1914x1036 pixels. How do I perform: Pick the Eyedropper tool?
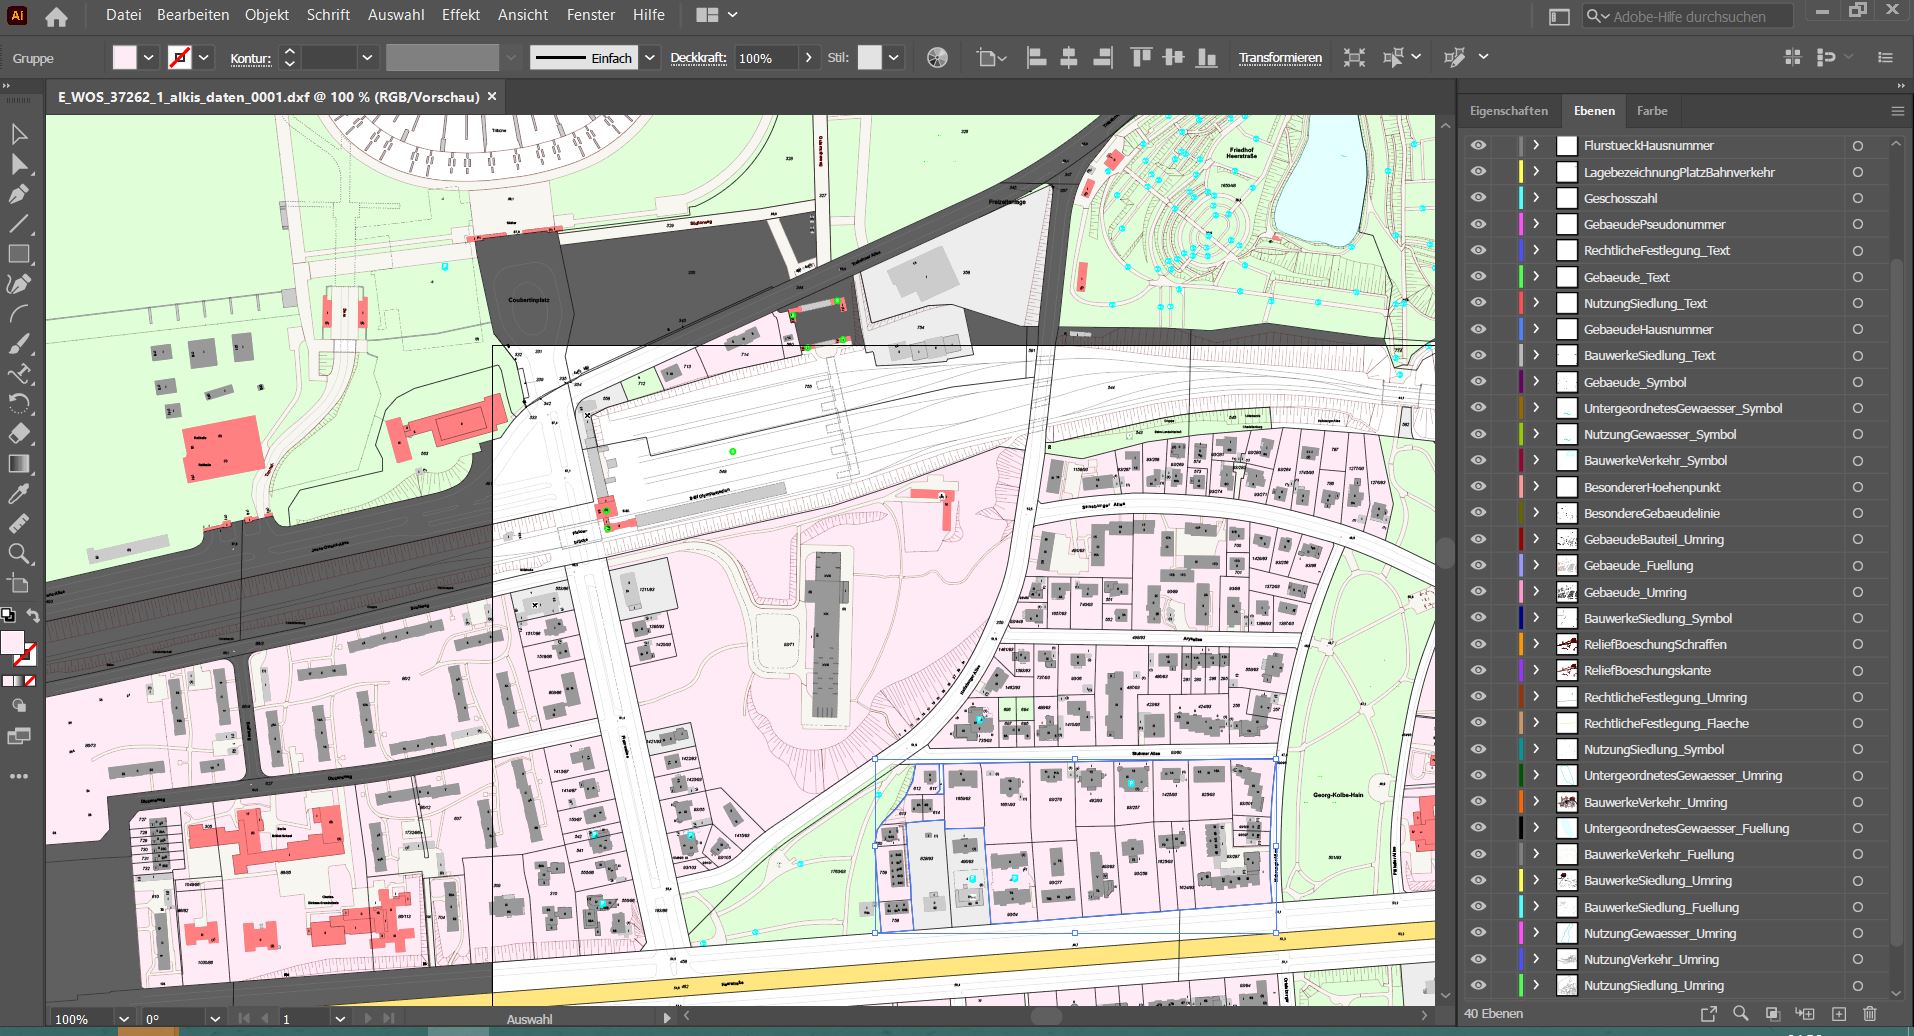pyautogui.click(x=18, y=494)
